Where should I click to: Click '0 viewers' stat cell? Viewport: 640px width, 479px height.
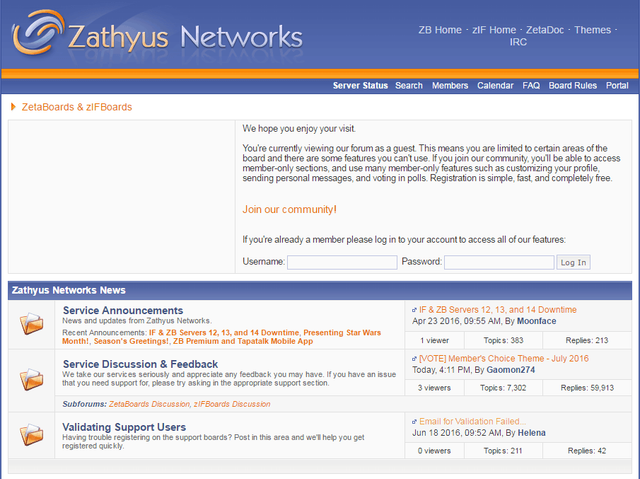(x=434, y=451)
